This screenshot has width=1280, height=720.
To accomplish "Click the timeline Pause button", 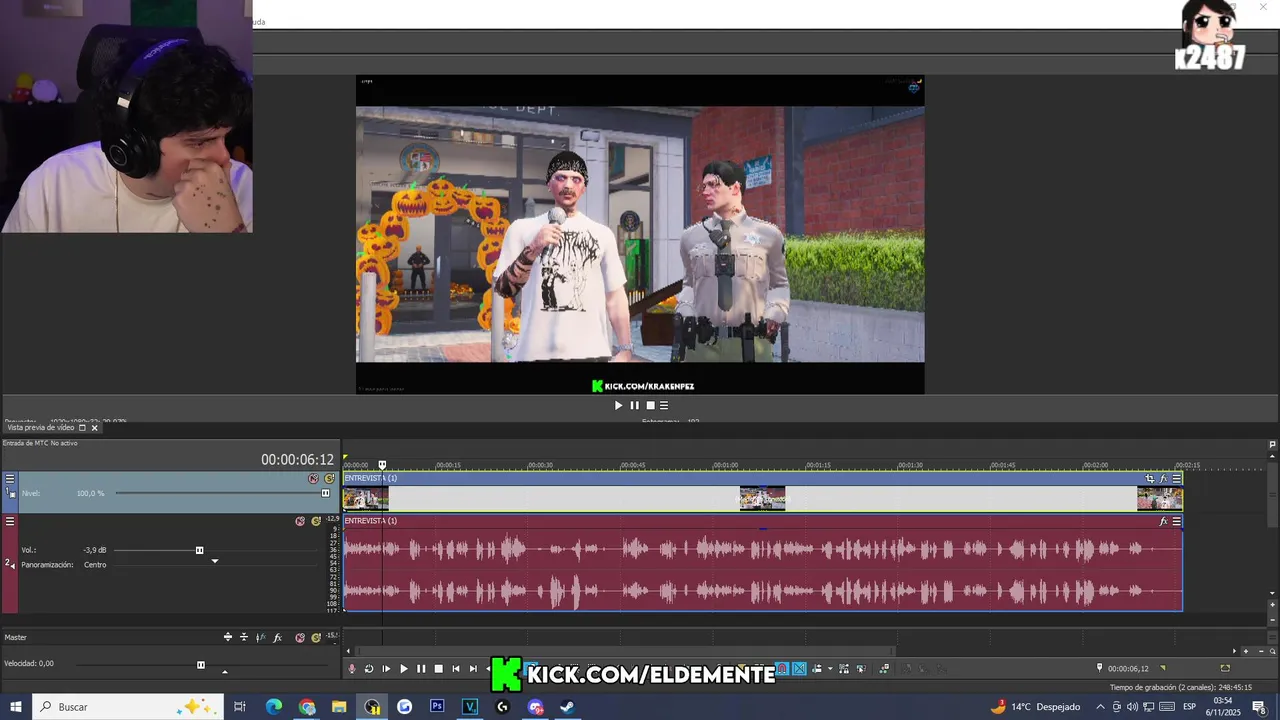I will coord(421,669).
